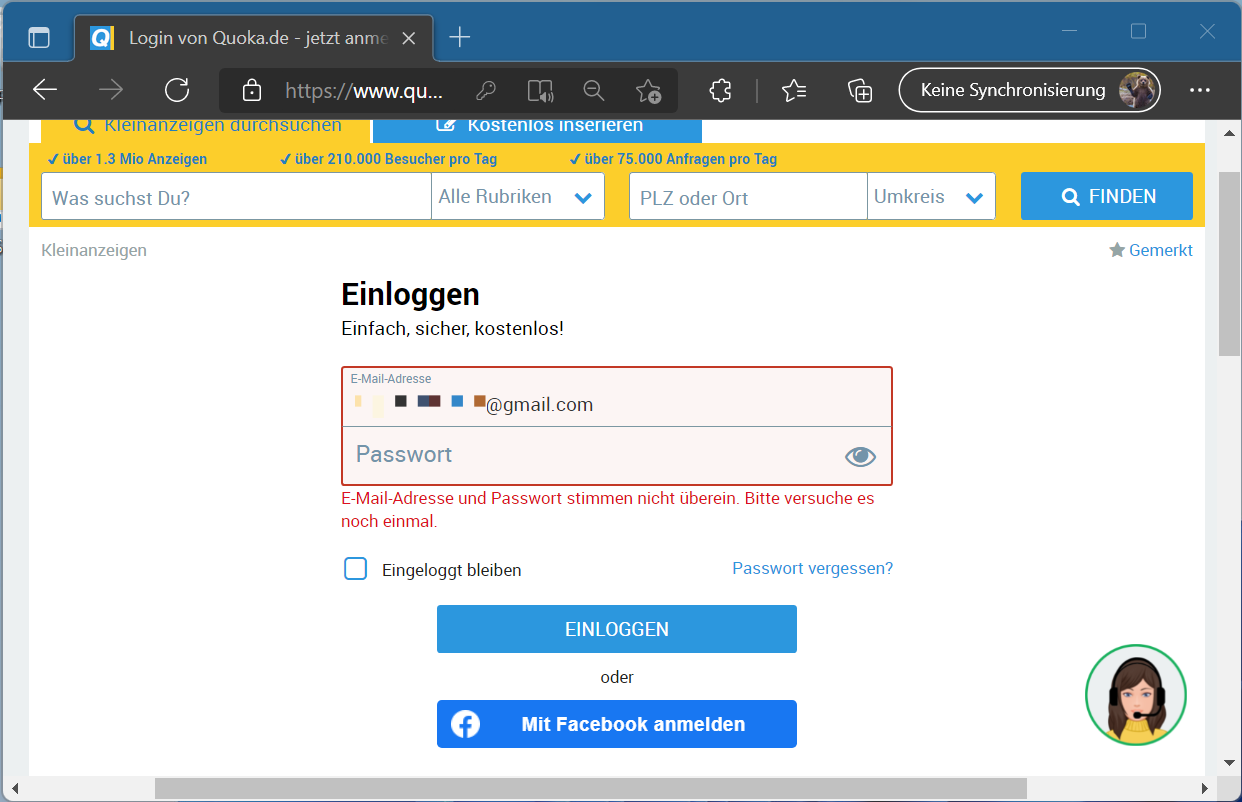Click Mit Facebook anmelden button
The height and width of the screenshot is (802, 1242).
pos(617,724)
